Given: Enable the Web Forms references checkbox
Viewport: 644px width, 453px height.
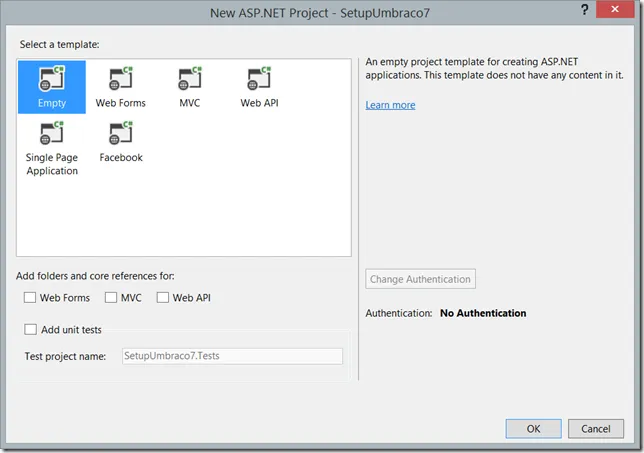Looking at the screenshot, I should point(30,298).
